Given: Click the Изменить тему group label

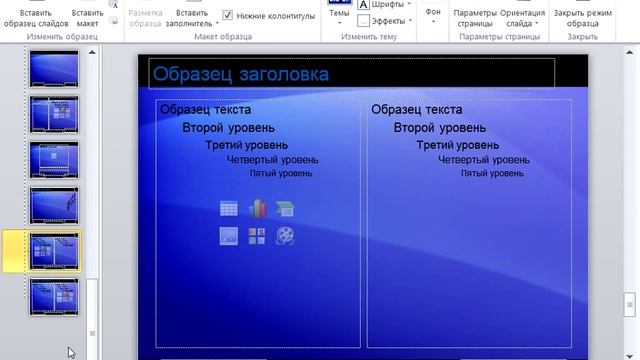Looking at the screenshot, I should [x=369, y=36].
